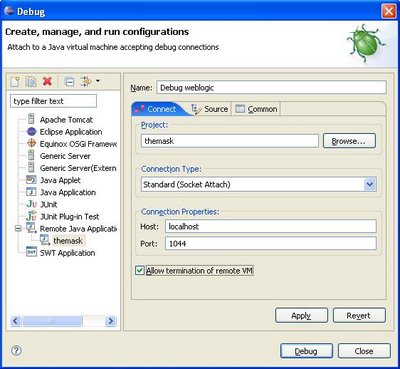Click the tree's horizontal scrollbar thumb
This screenshot has height=369, width=400.
click(x=52, y=321)
